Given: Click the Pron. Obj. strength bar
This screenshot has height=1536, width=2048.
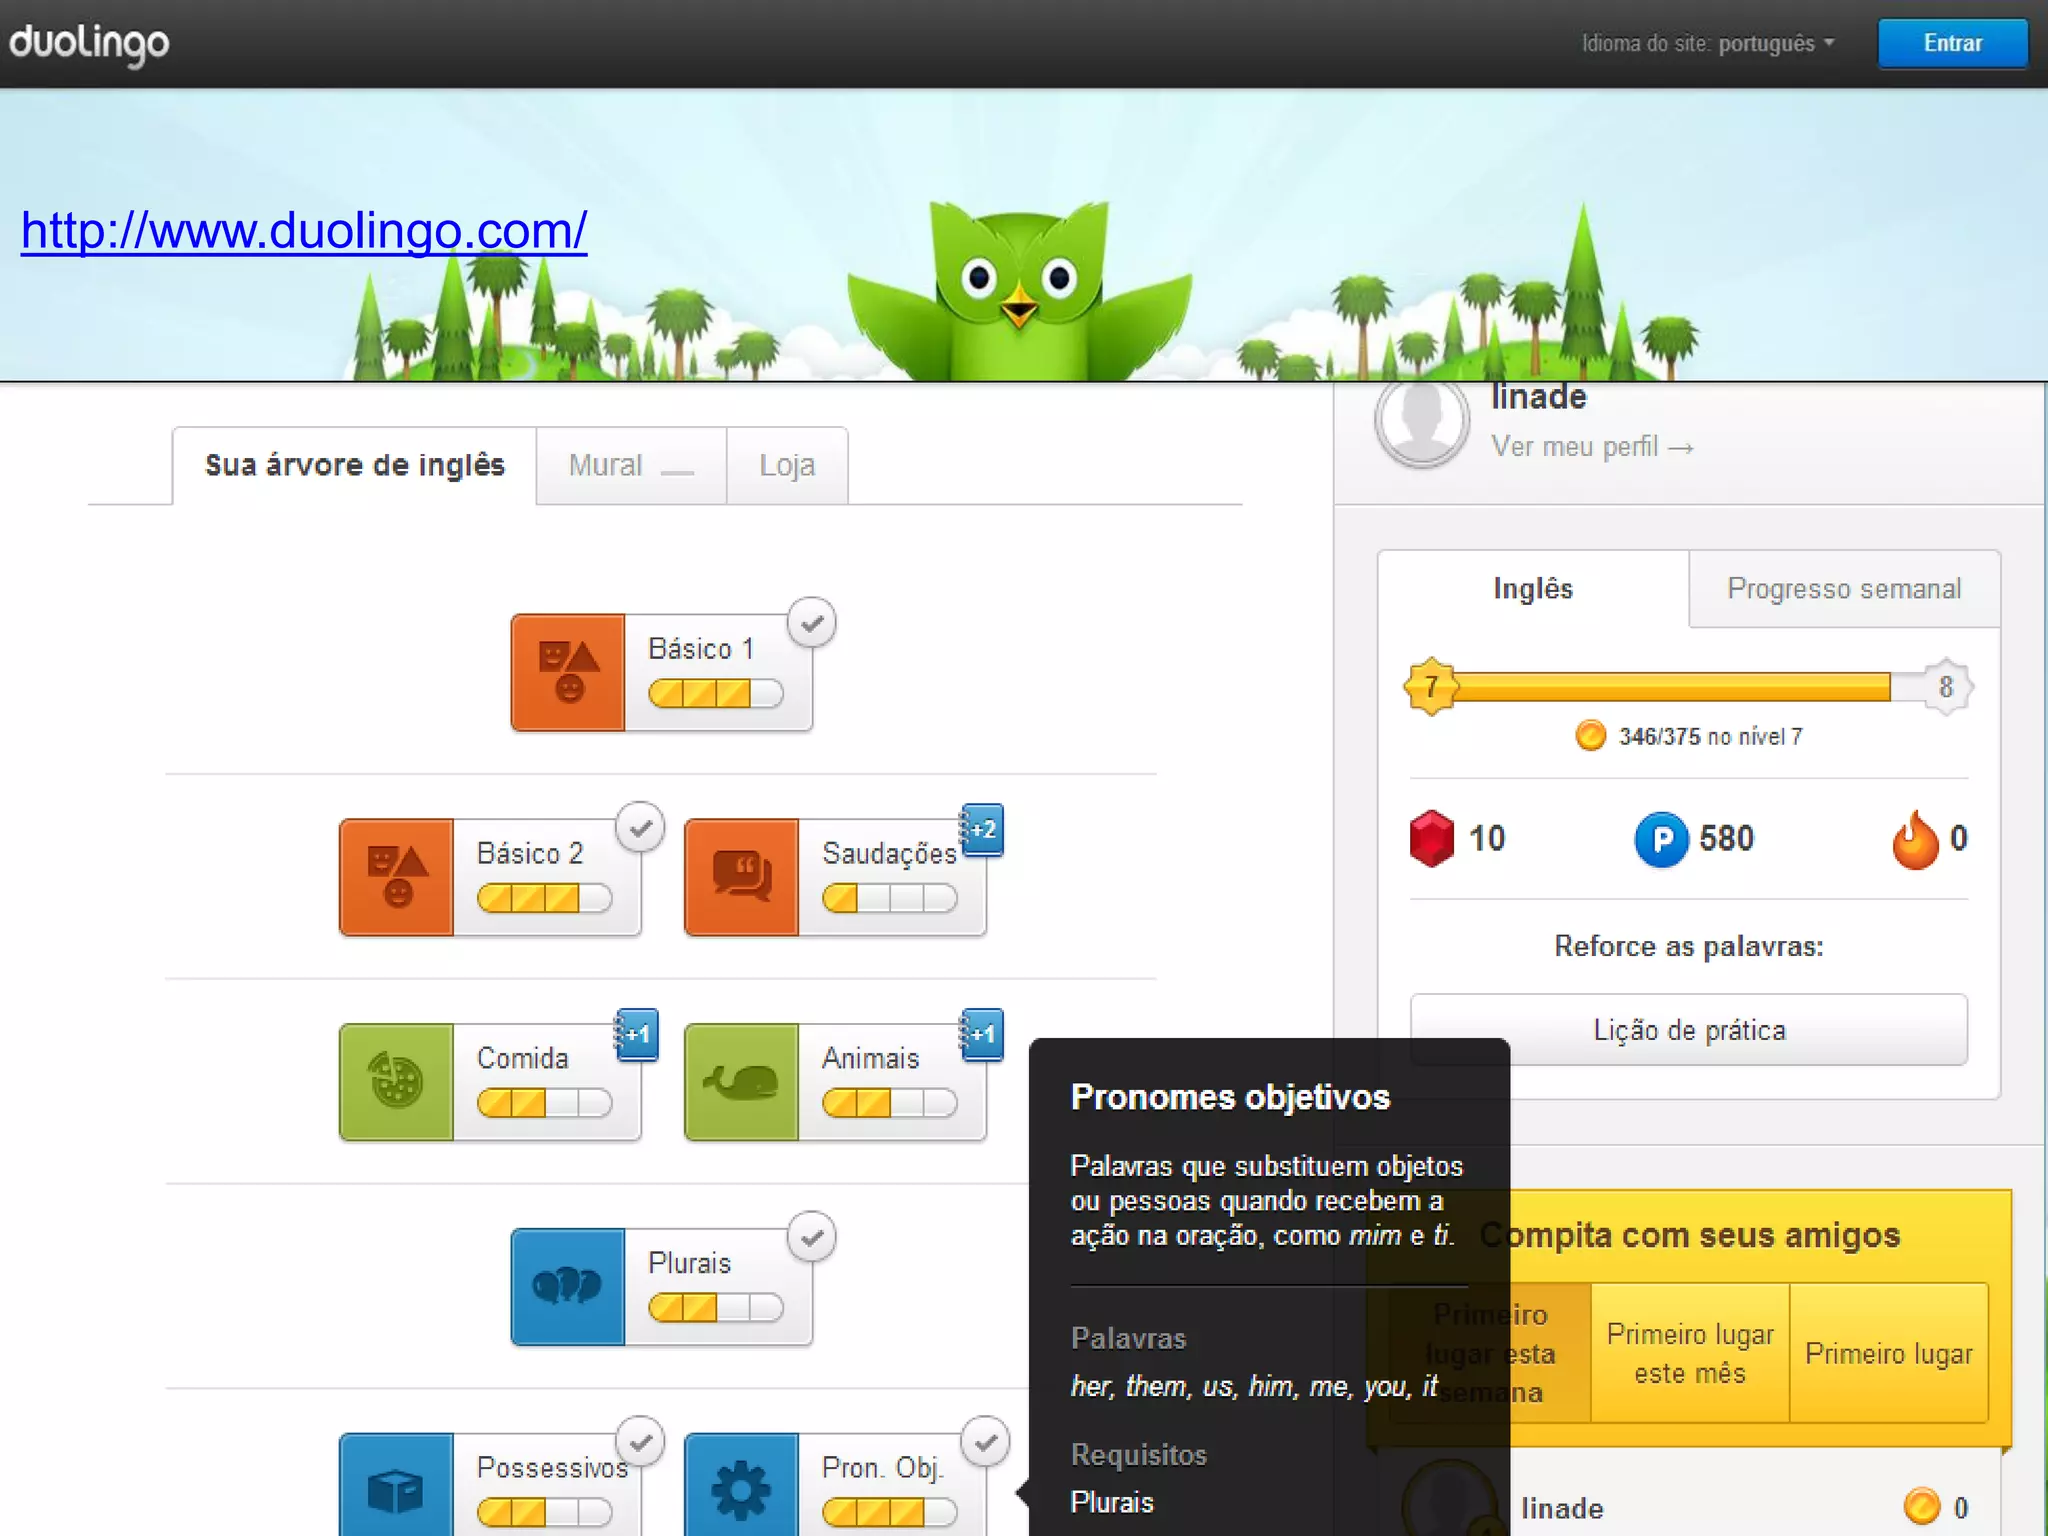Looking at the screenshot, I should coord(889,1512).
